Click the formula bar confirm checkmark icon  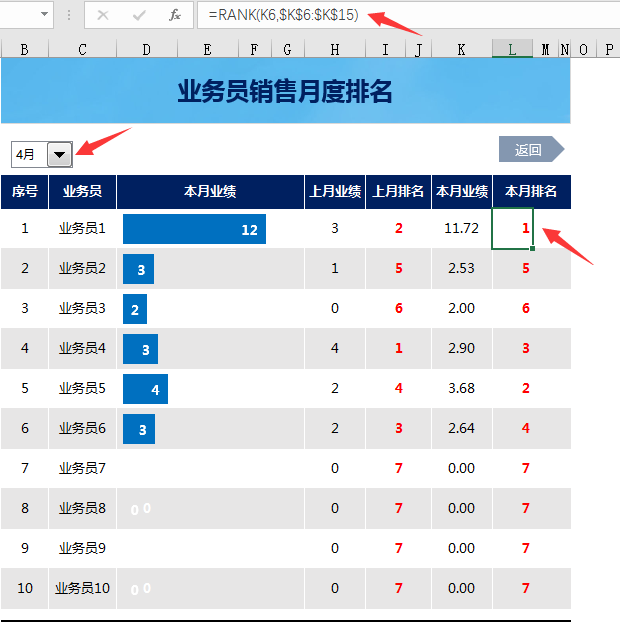139,15
